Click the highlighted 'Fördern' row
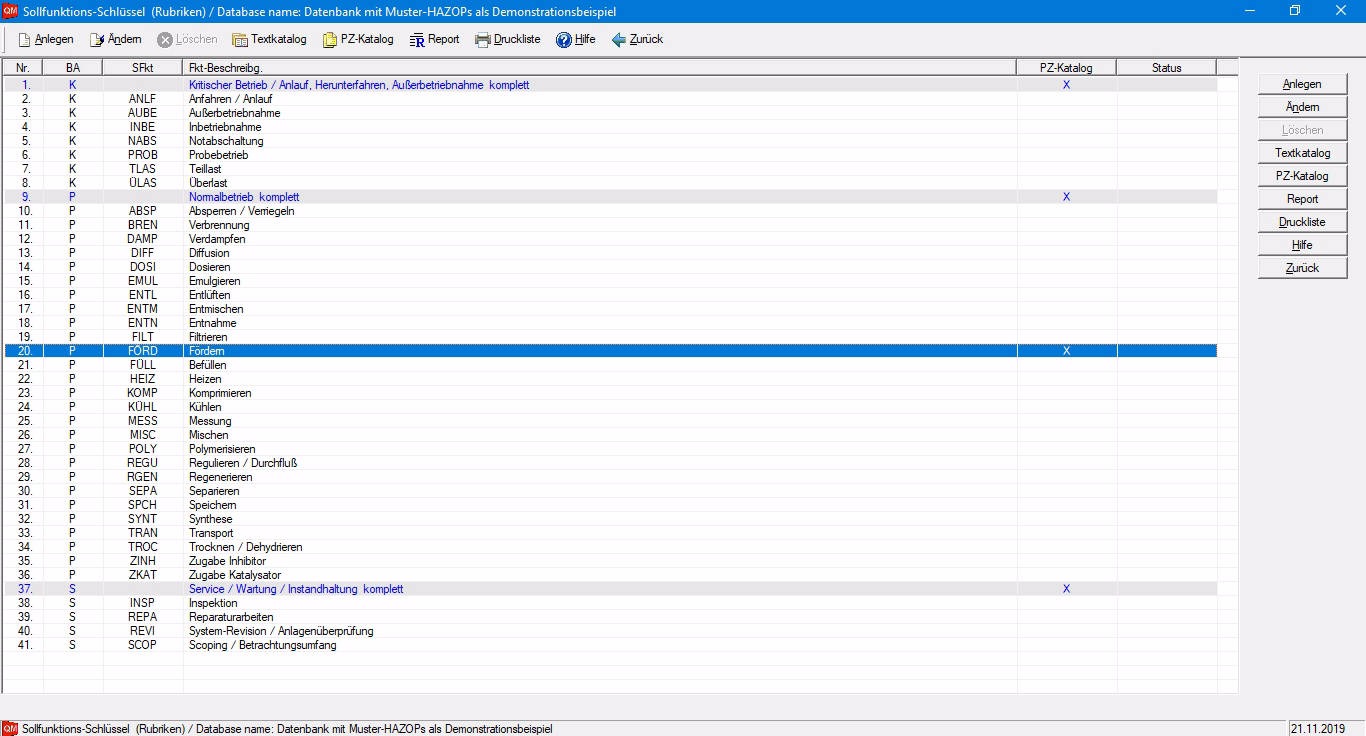This screenshot has height=736, width=1366. (610, 351)
